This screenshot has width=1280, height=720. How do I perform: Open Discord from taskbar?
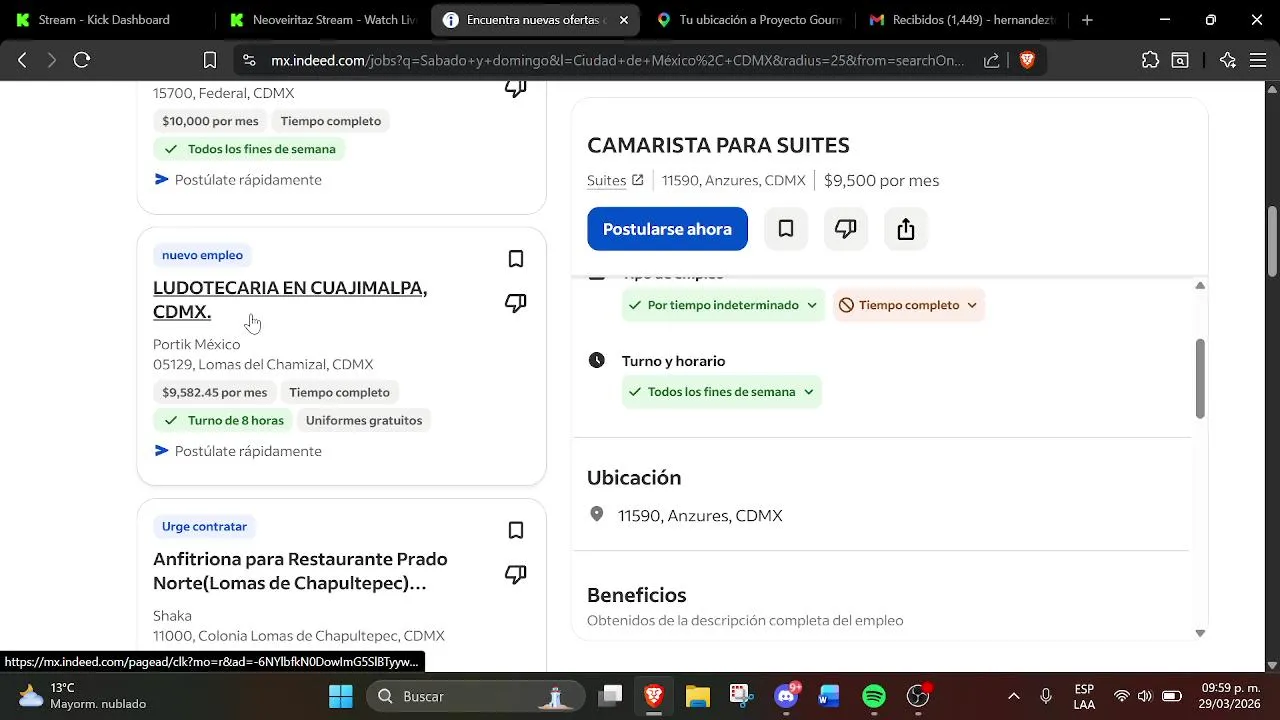coord(786,696)
